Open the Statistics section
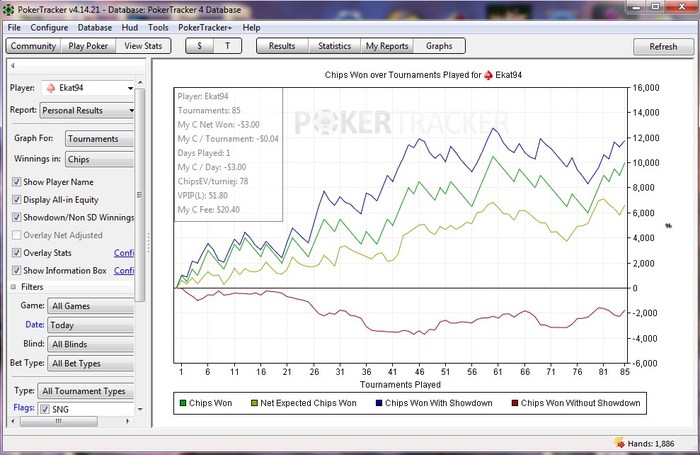This screenshot has width=700, height=455. point(334,46)
